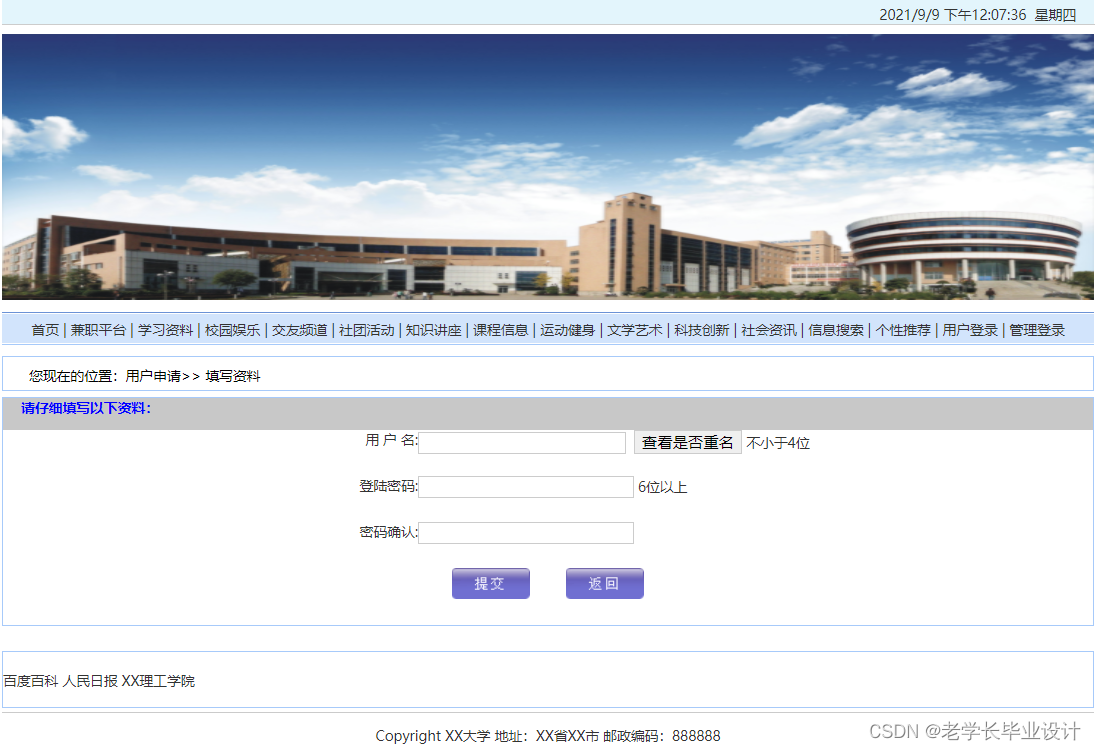Open 信息搜索 information search
The height and width of the screenshot is (750, 1096).
coord(836,330)
